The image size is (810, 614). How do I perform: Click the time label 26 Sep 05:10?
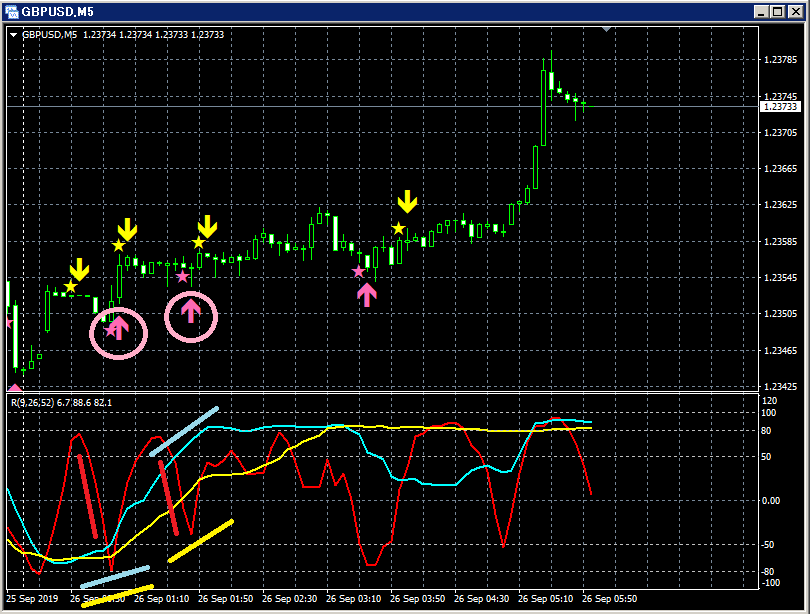point(546,599)
